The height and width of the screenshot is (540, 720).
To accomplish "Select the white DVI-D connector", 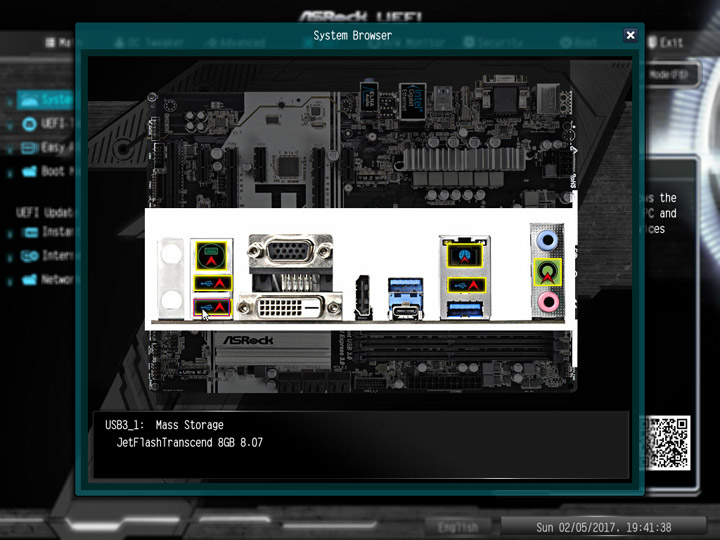I will click(291, 307).
